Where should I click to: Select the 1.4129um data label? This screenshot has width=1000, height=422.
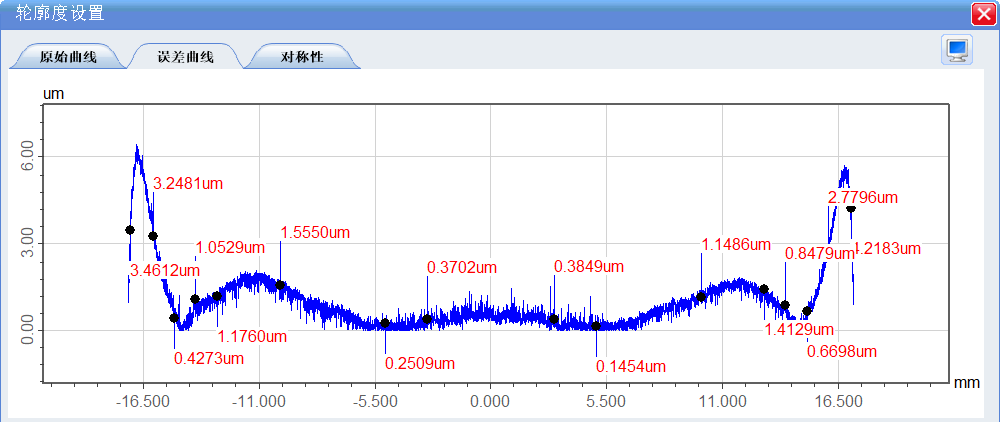coord(800,329)
